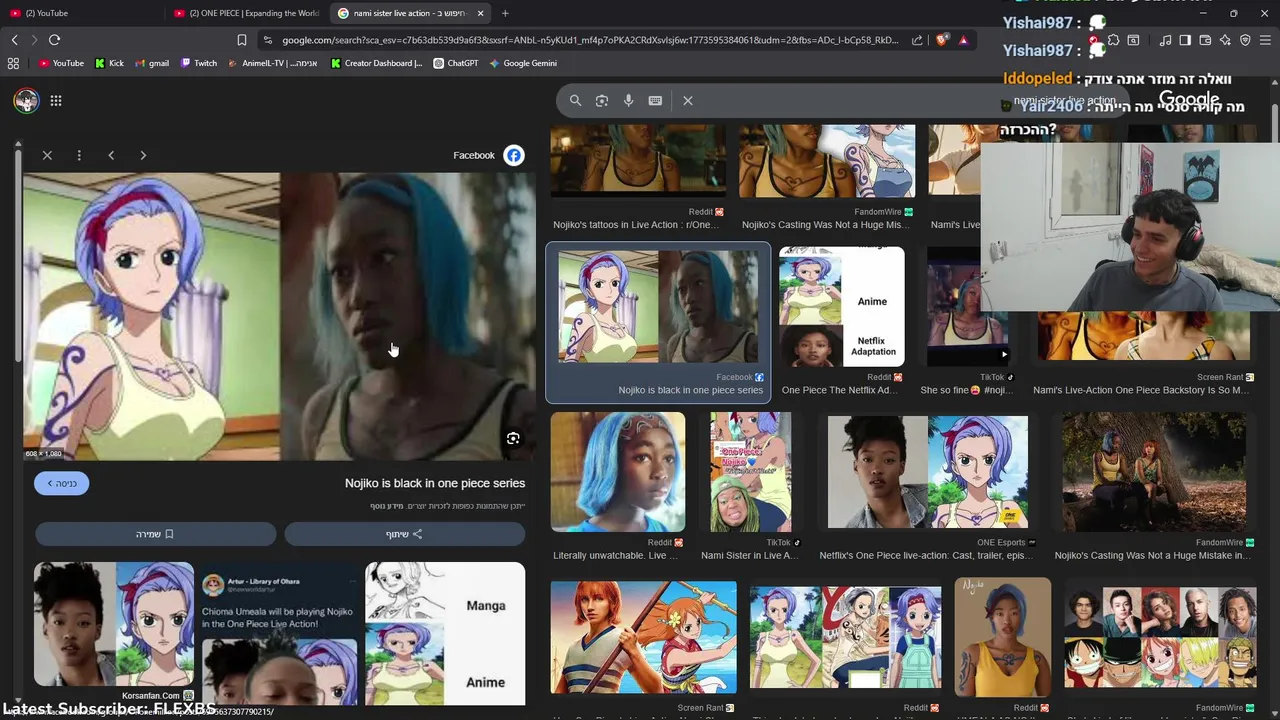1280x720 pixels.
Task: Open the browser extensions puzzle icon
Action: click(1113, 40)
